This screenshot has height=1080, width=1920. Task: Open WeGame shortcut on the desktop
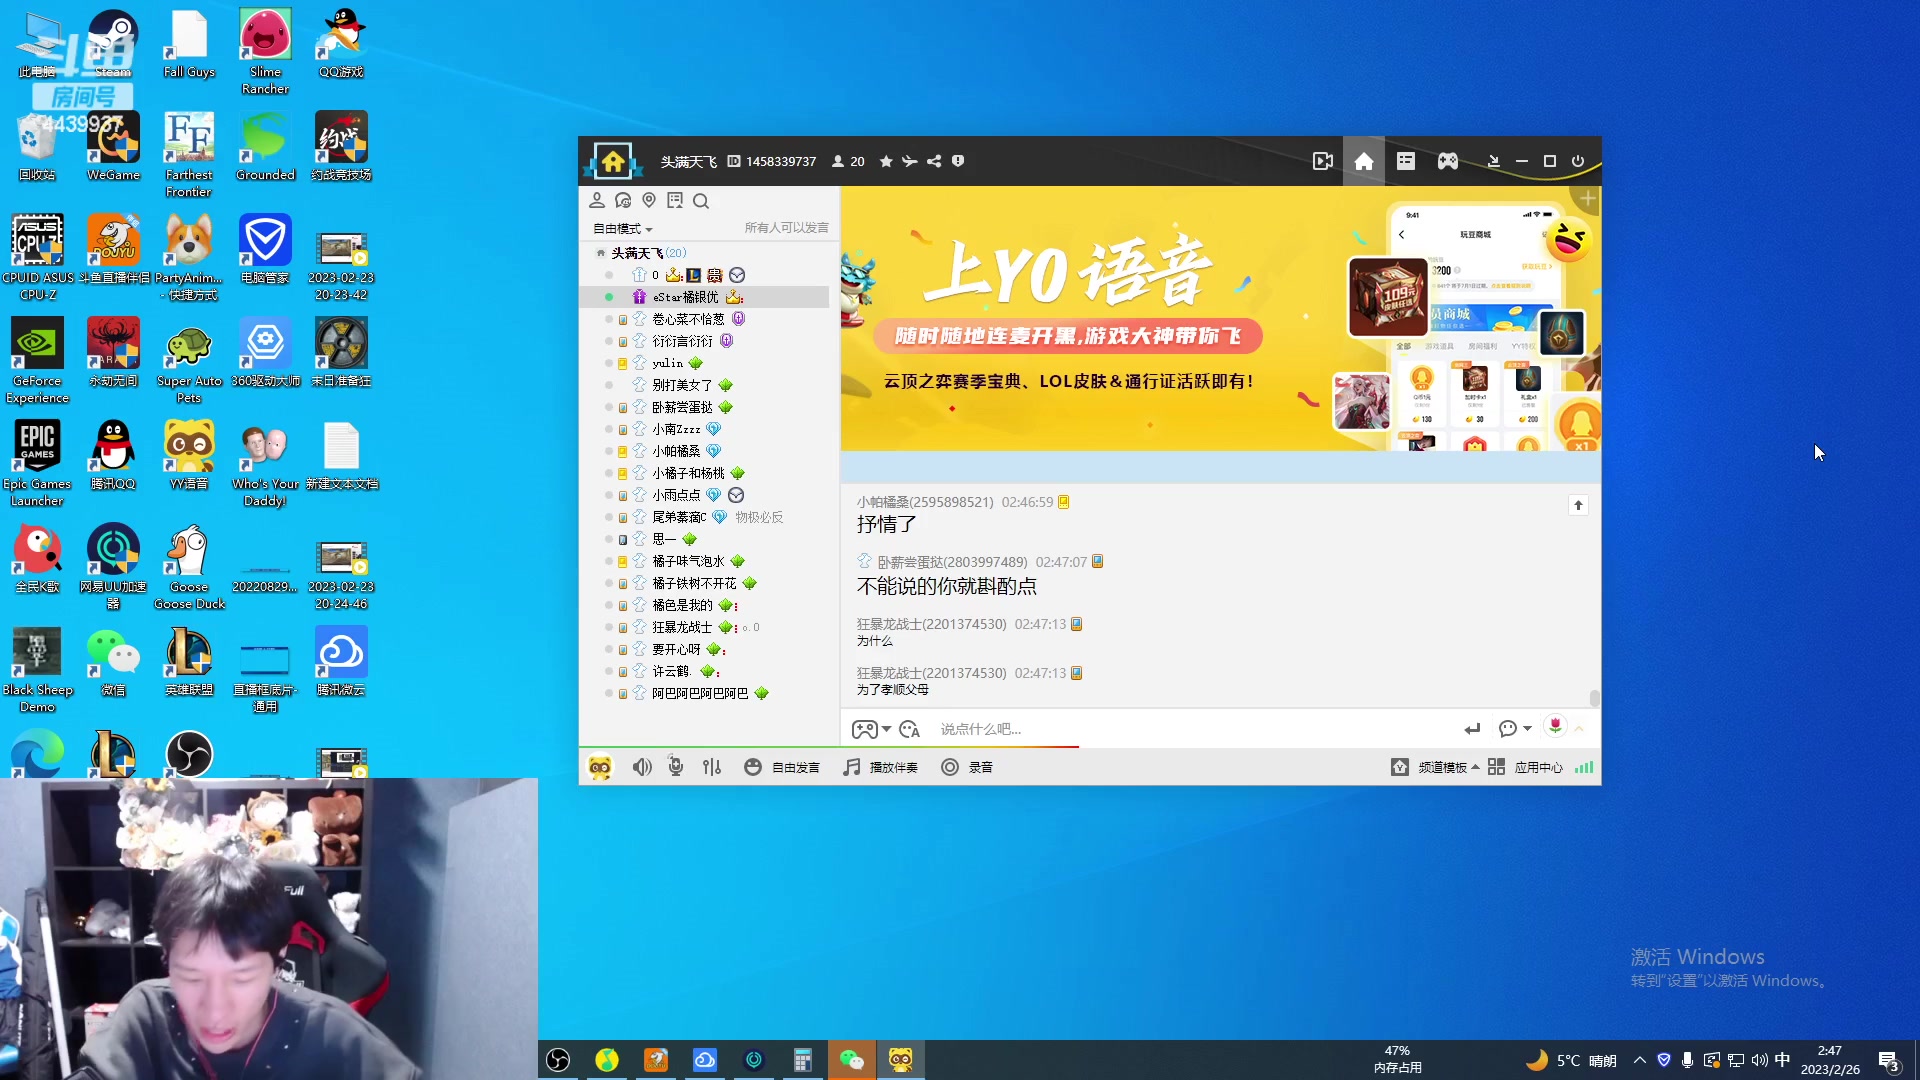pos(113,147)
